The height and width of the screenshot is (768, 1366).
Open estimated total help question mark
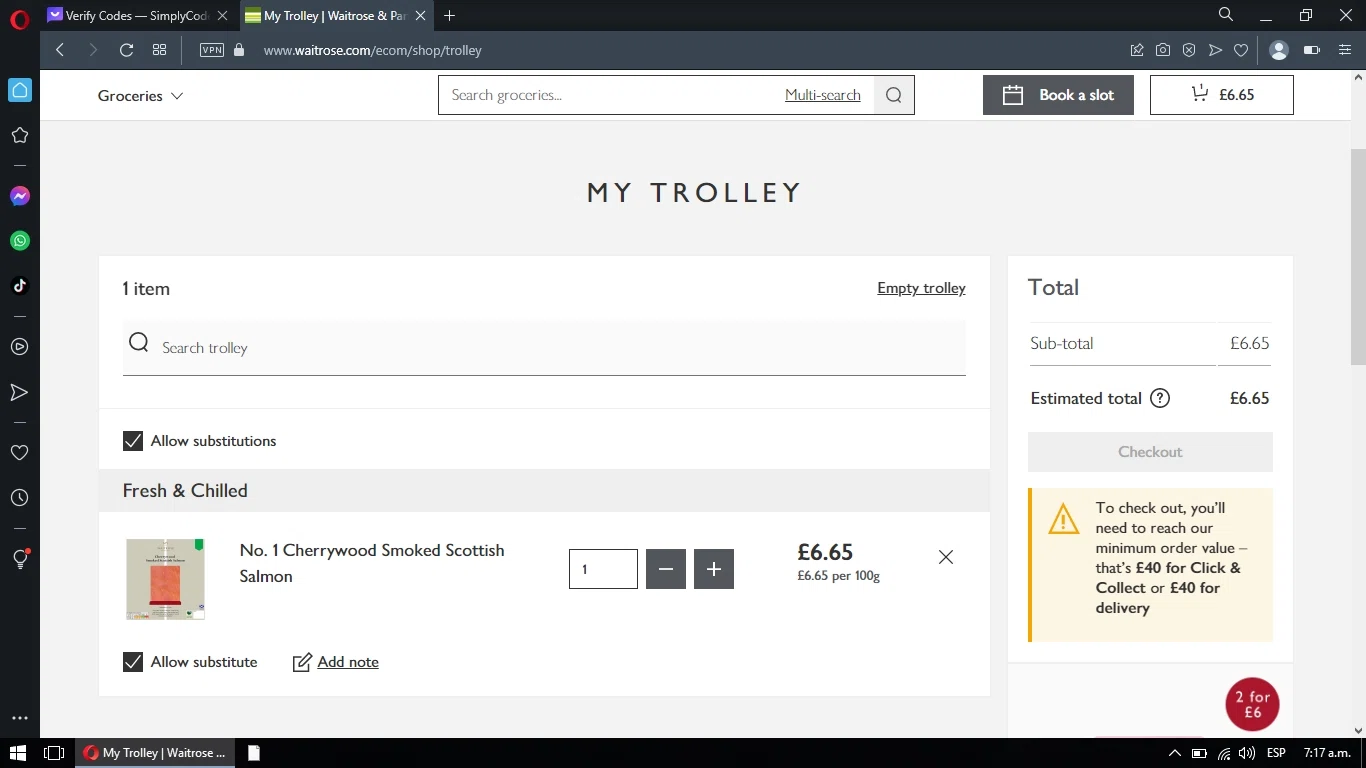click(1160, 398)
